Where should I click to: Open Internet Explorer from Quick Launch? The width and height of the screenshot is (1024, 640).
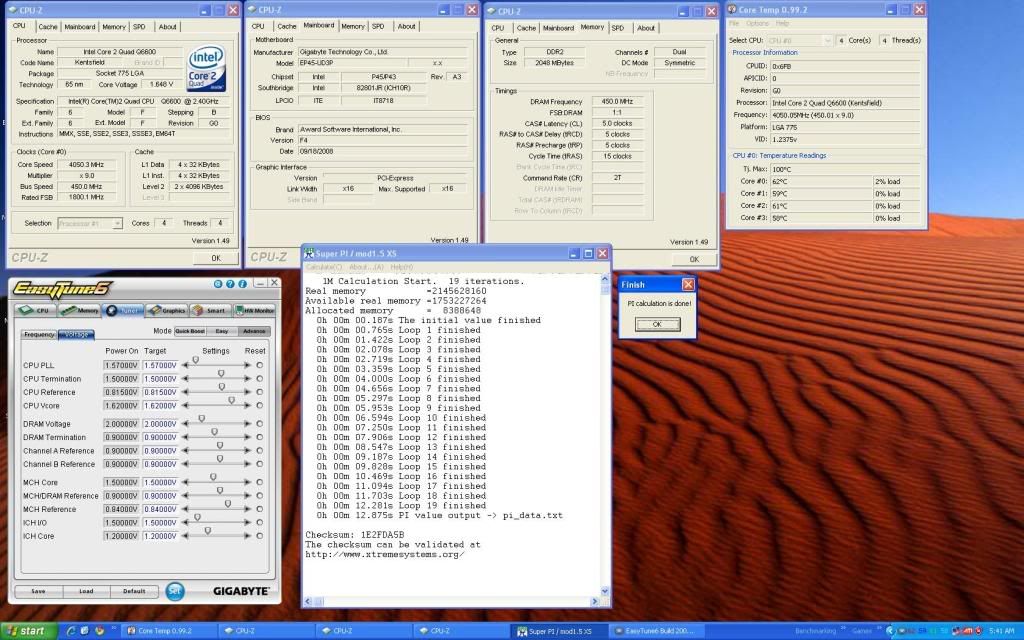(x=72, y=631)
